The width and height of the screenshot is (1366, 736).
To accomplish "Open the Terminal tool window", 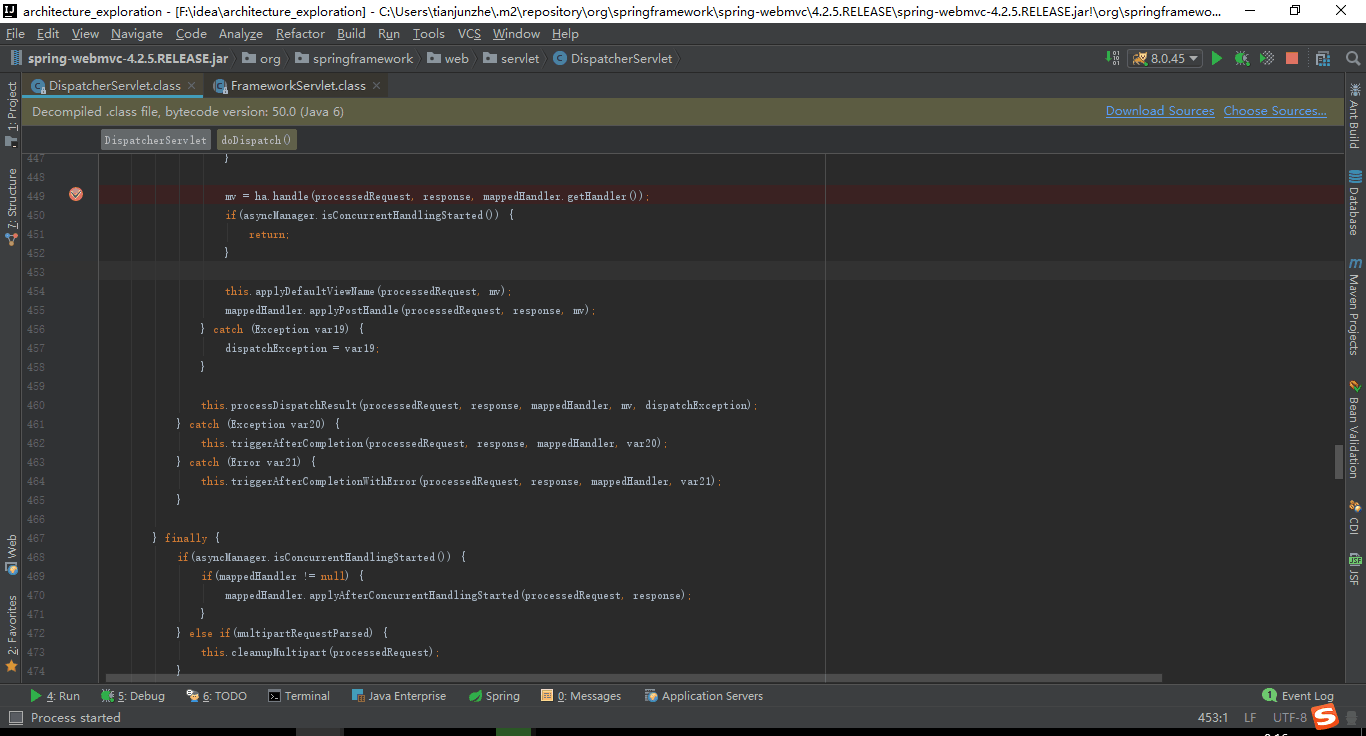I will click(x=299, y=696).
